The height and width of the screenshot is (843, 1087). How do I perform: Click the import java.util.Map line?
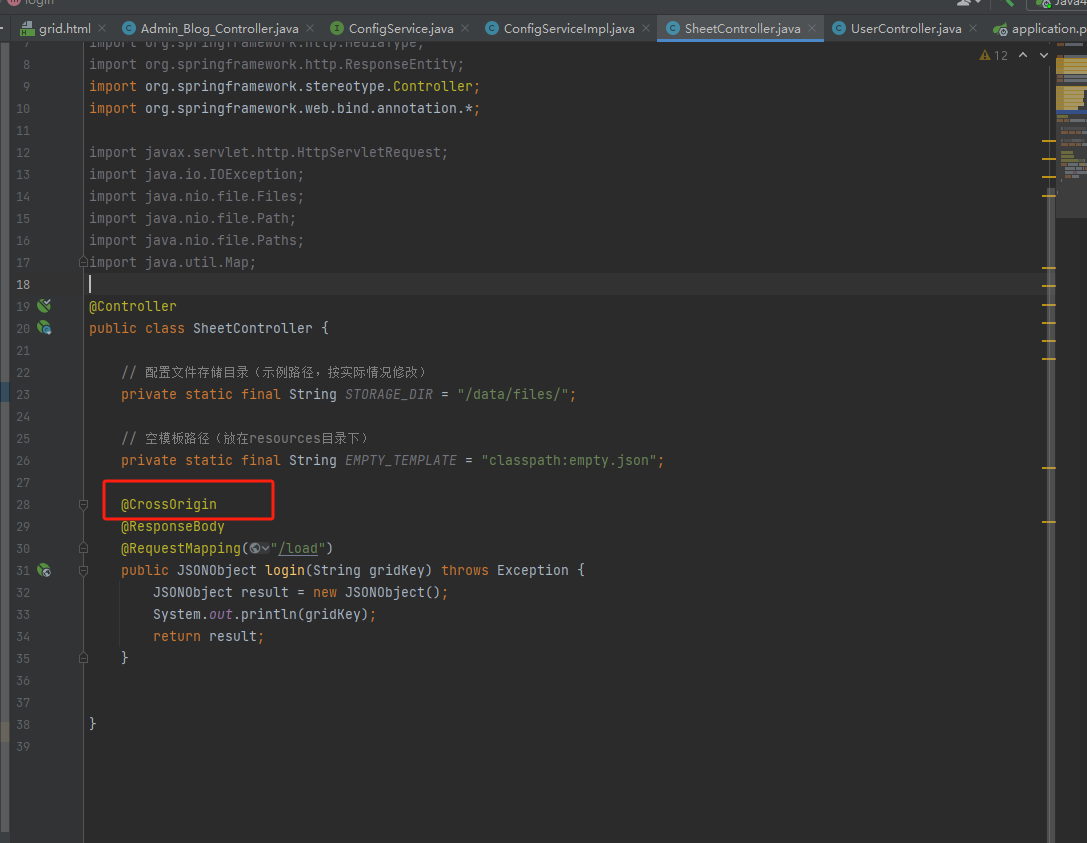[173, 262]
